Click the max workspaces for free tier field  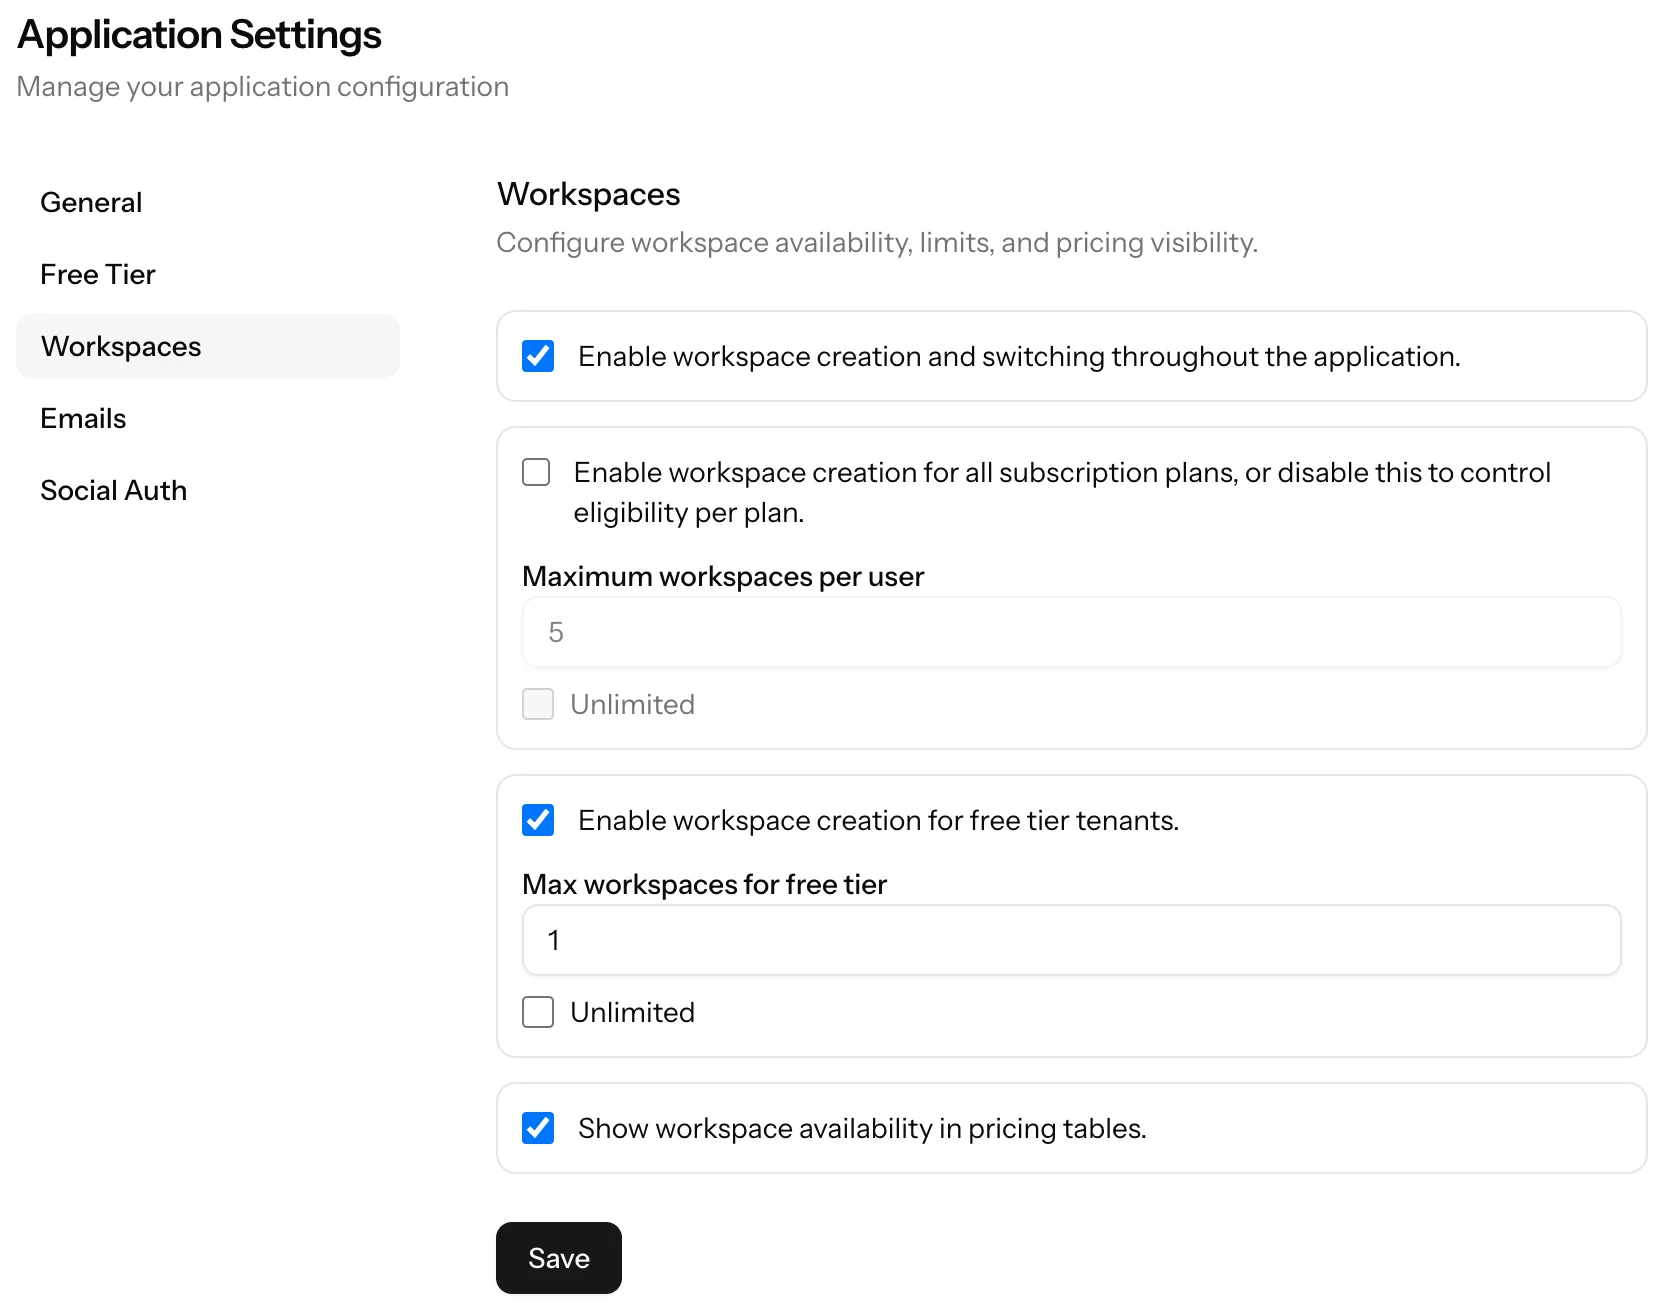click(1070, 940)
